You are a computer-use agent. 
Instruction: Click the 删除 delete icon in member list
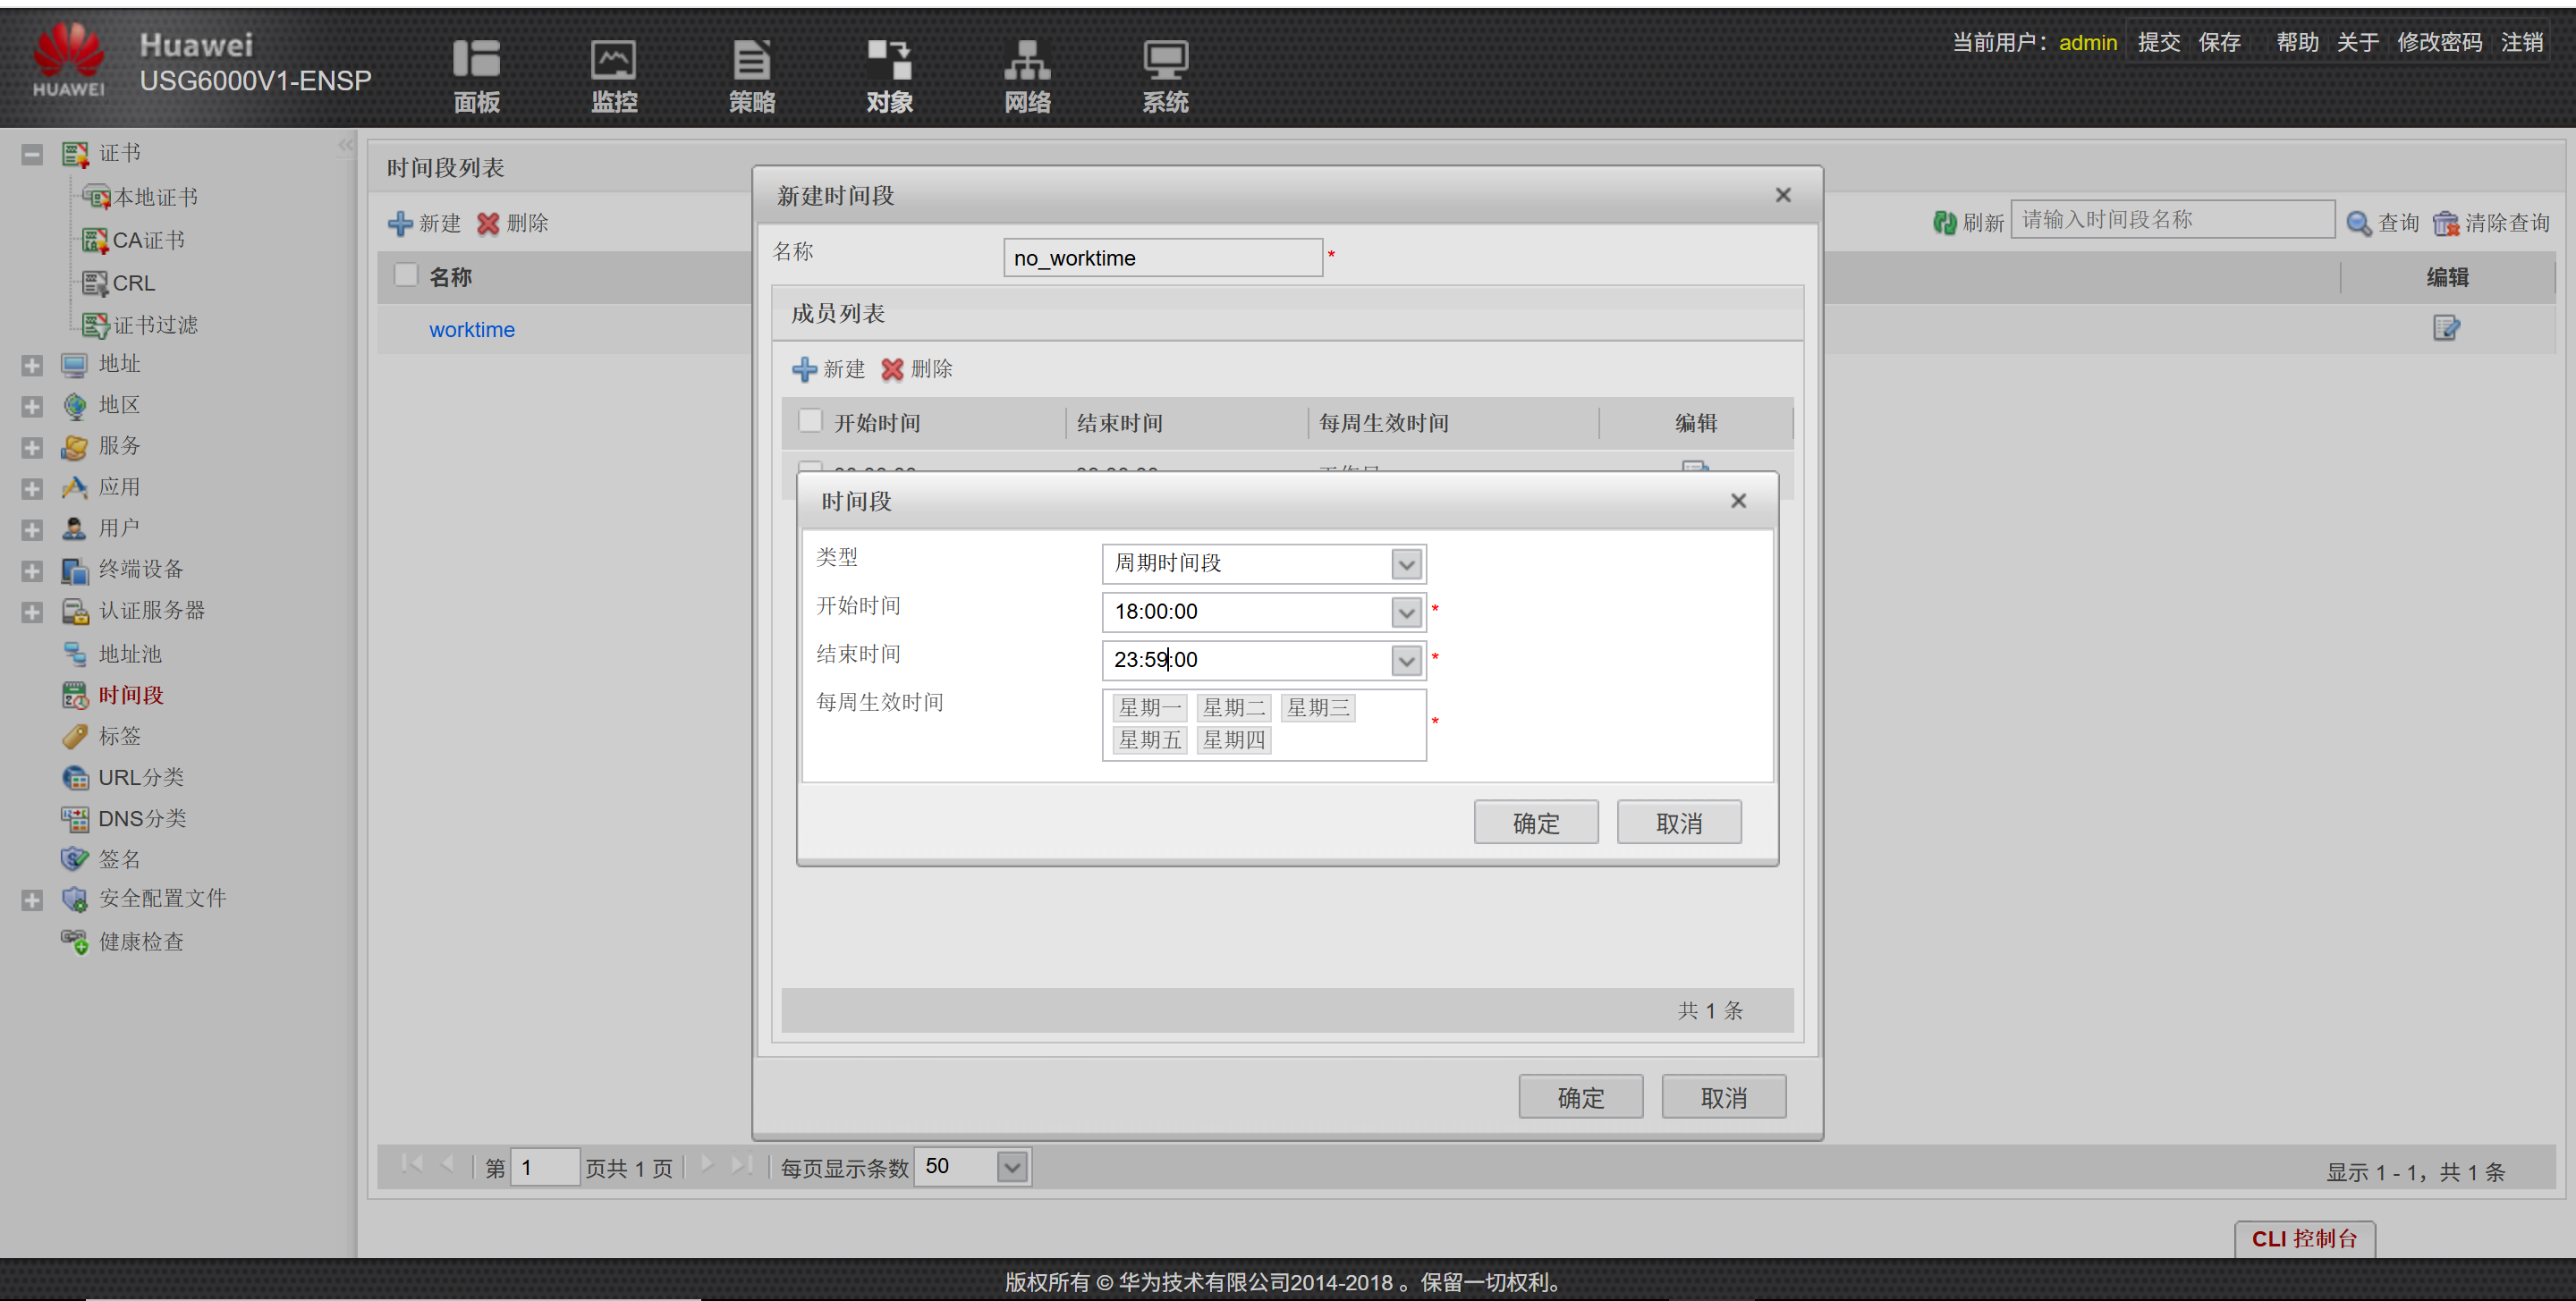click(x=893, y=369)
